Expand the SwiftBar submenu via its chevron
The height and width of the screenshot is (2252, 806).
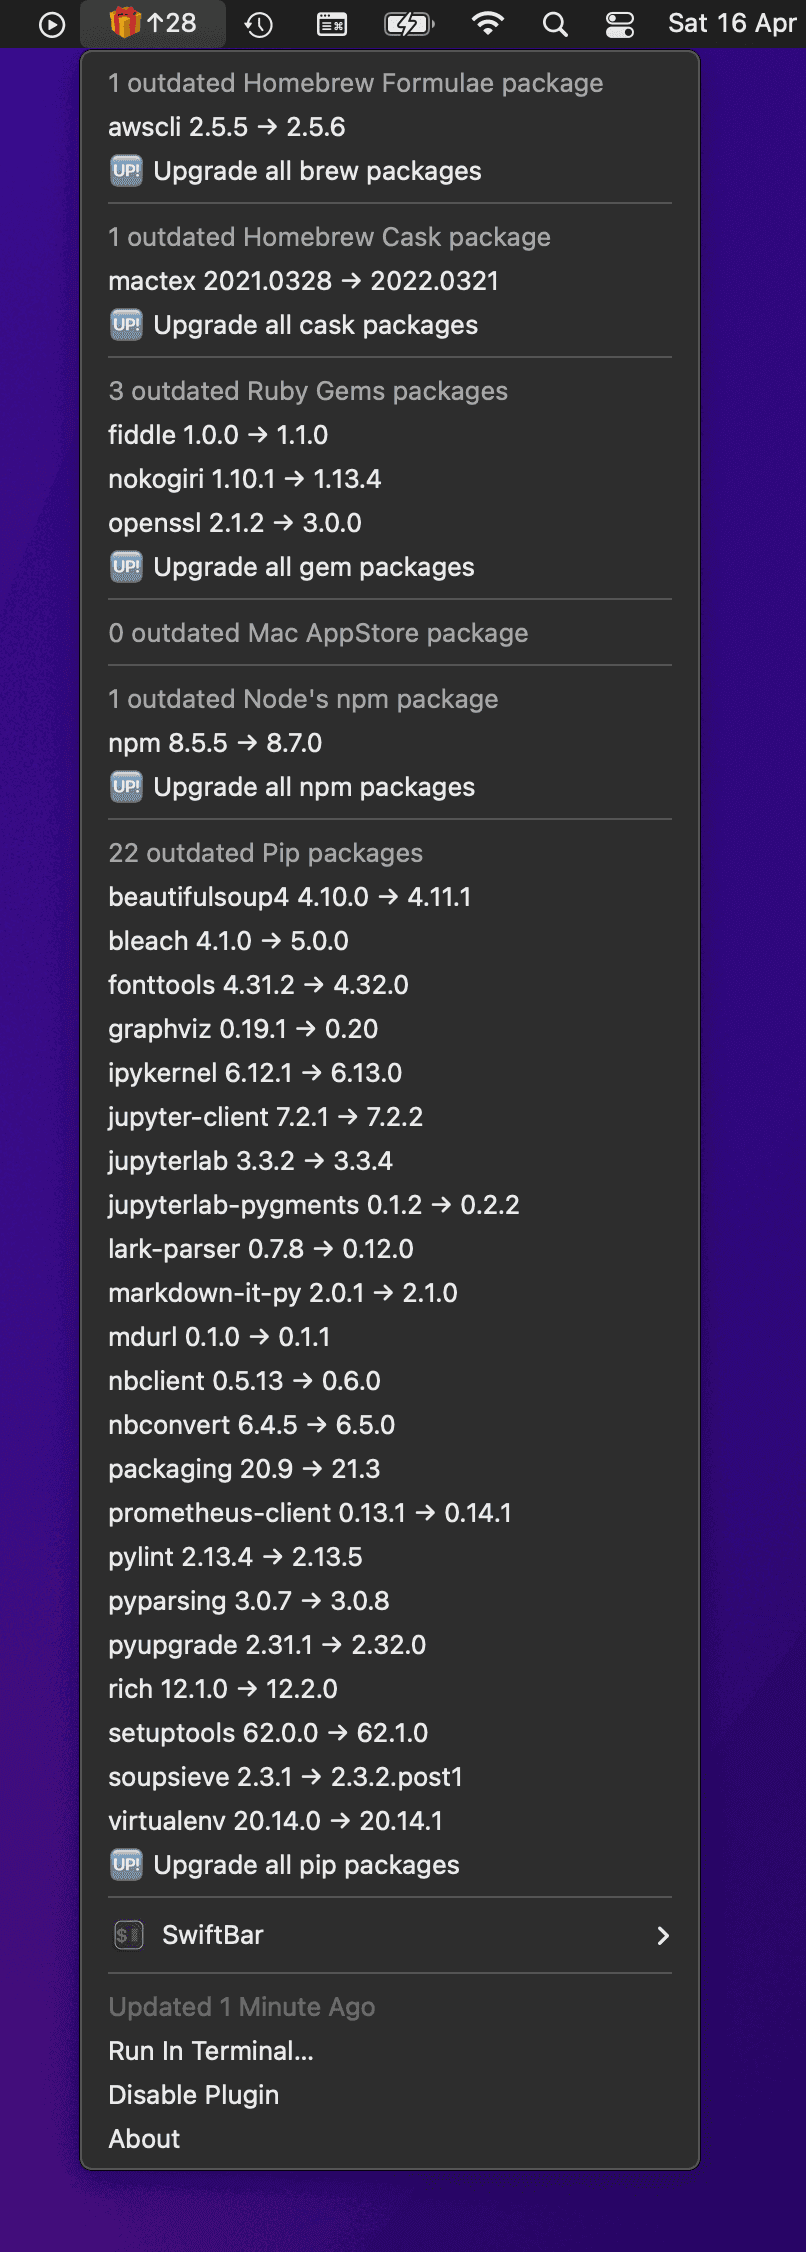coord(663,1935)
